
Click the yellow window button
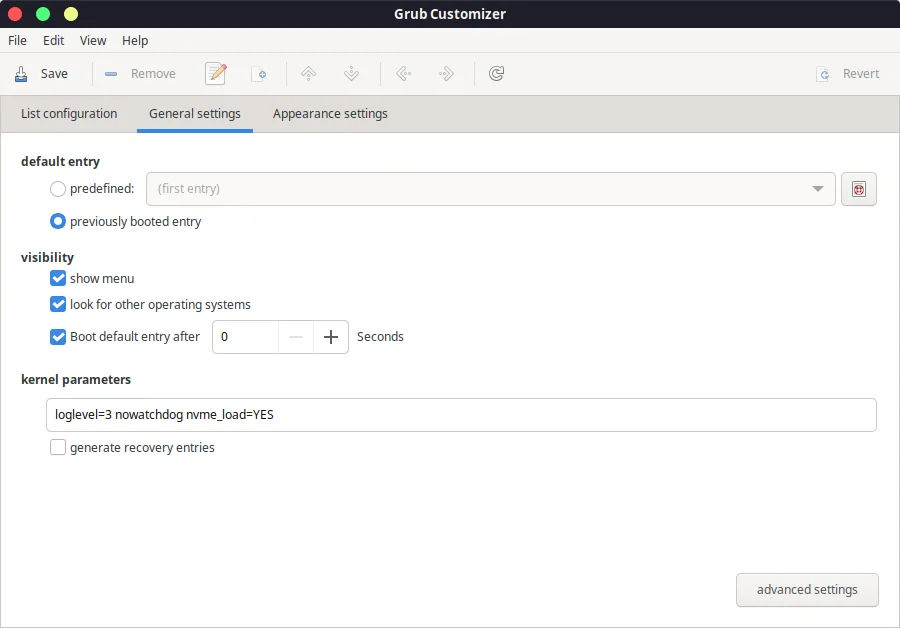pos(71,14)
